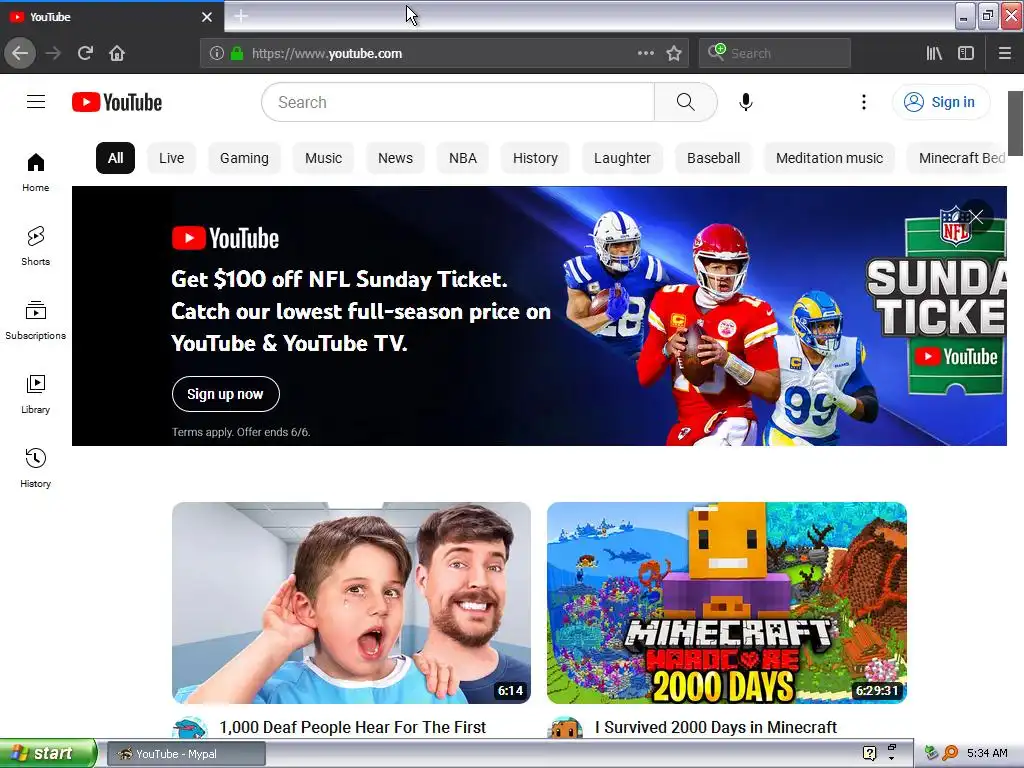The width and height of the screenshot is (1024, 768).
Task: Click the taskbar clock showing 5:34 AM
Action: point(987,753)
